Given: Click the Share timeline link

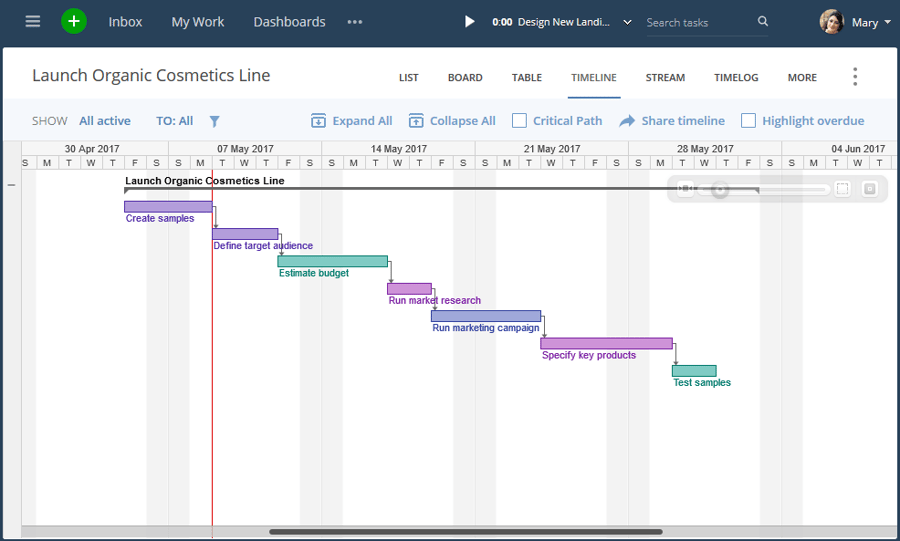Looking at the screenshot, I should tap(672, 121).
